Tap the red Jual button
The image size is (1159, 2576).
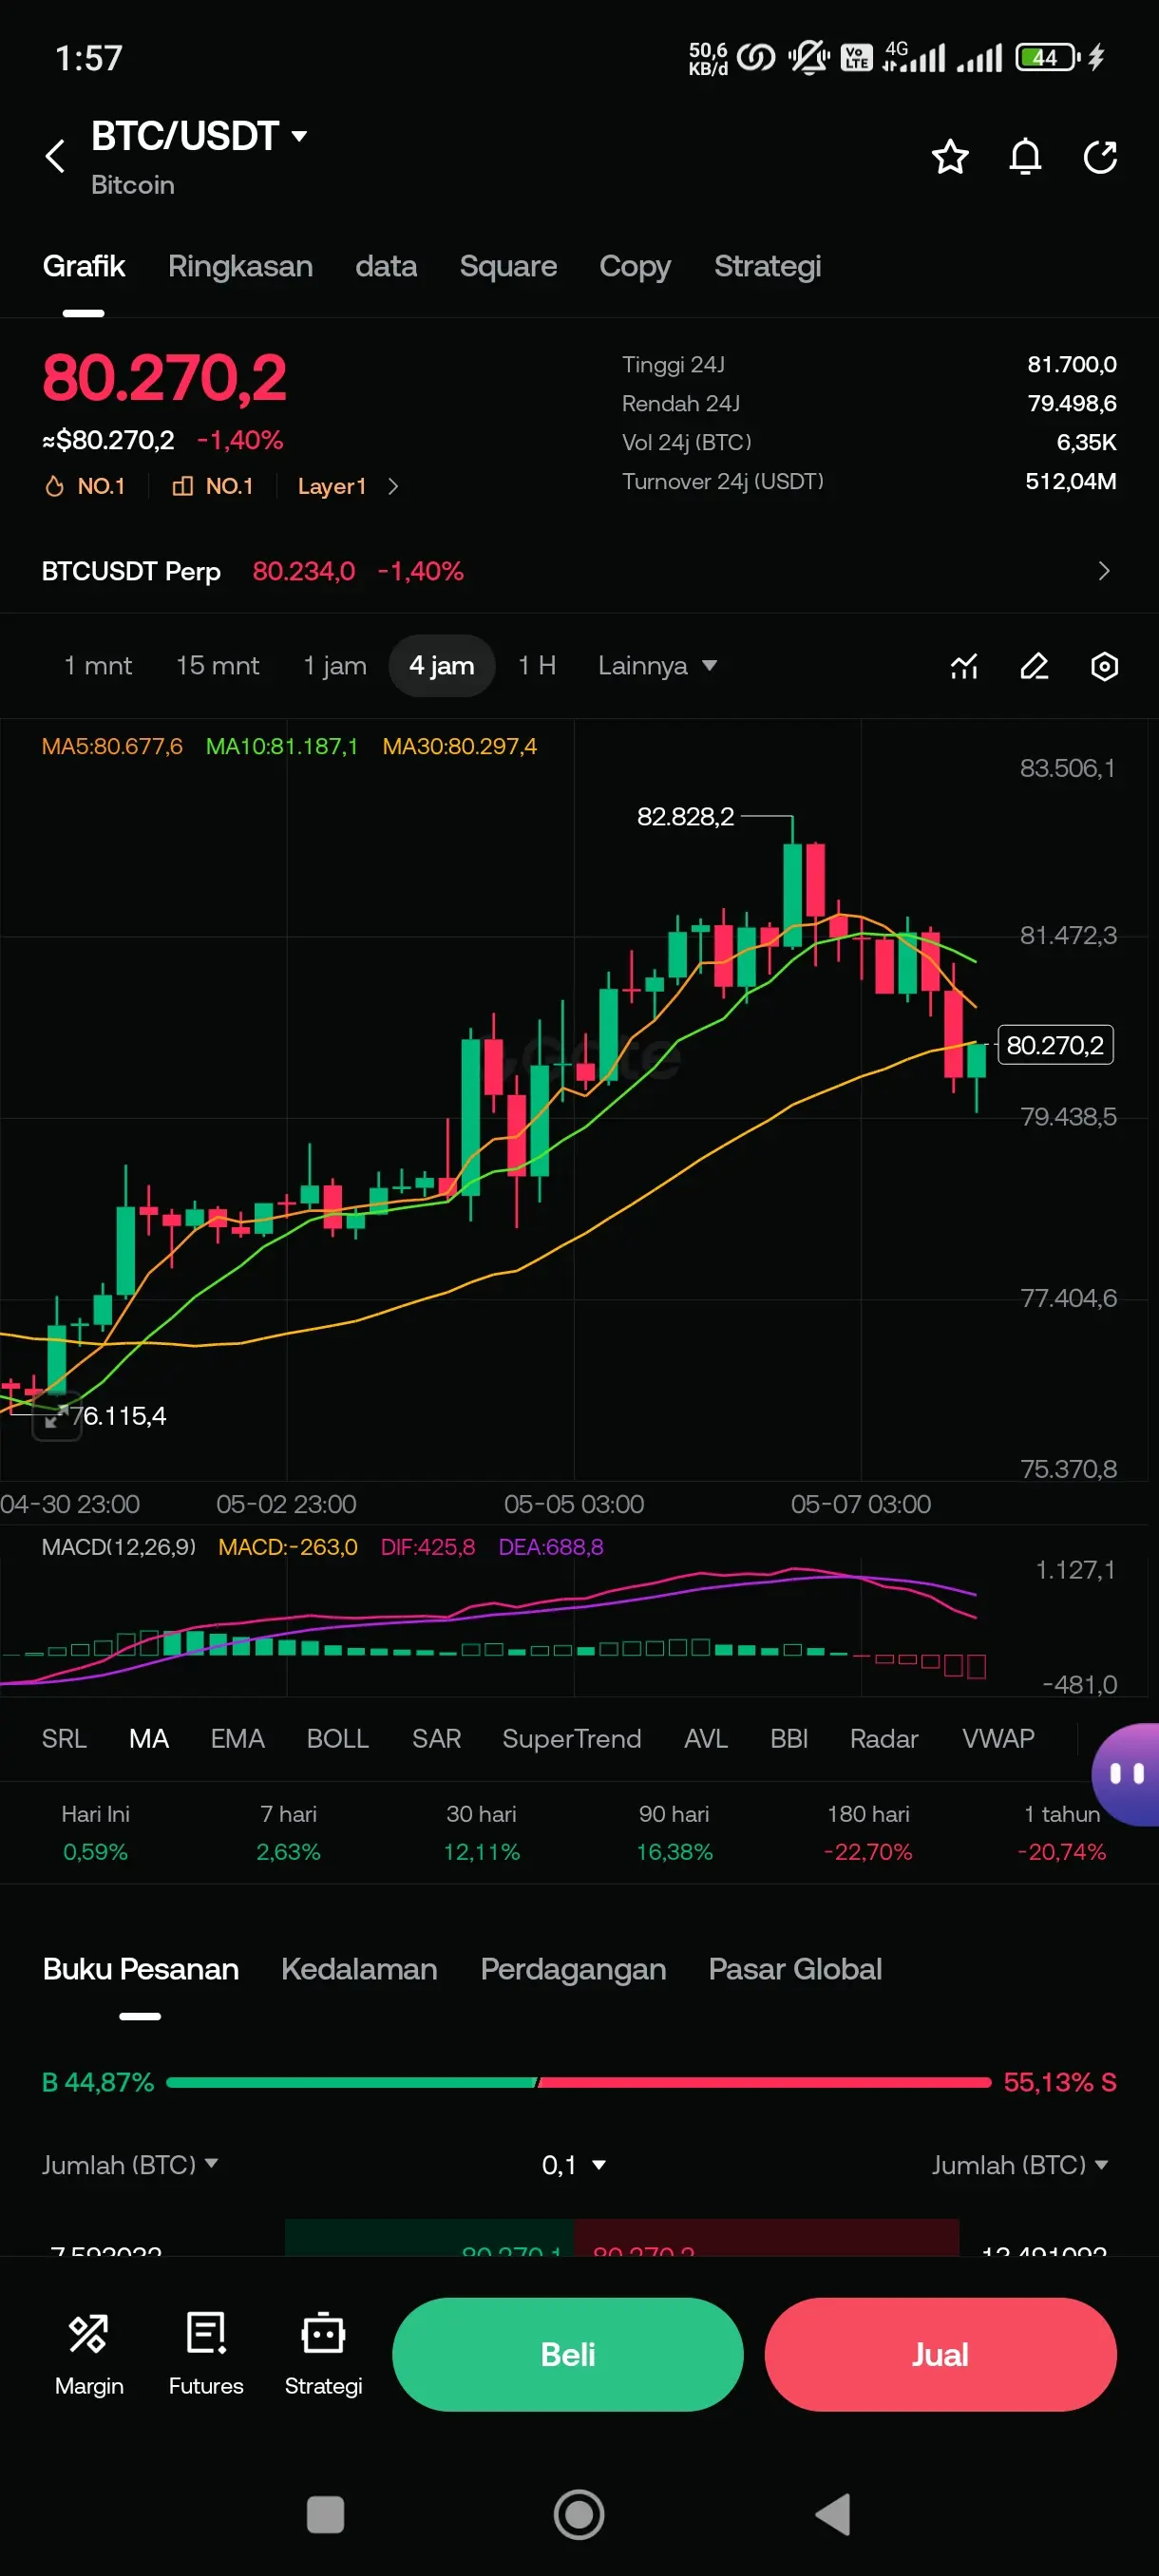click(x=941, y=2355)
